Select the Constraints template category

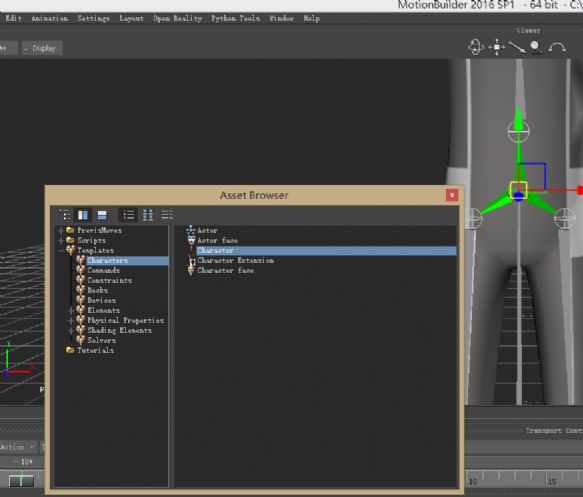[109, 280]
